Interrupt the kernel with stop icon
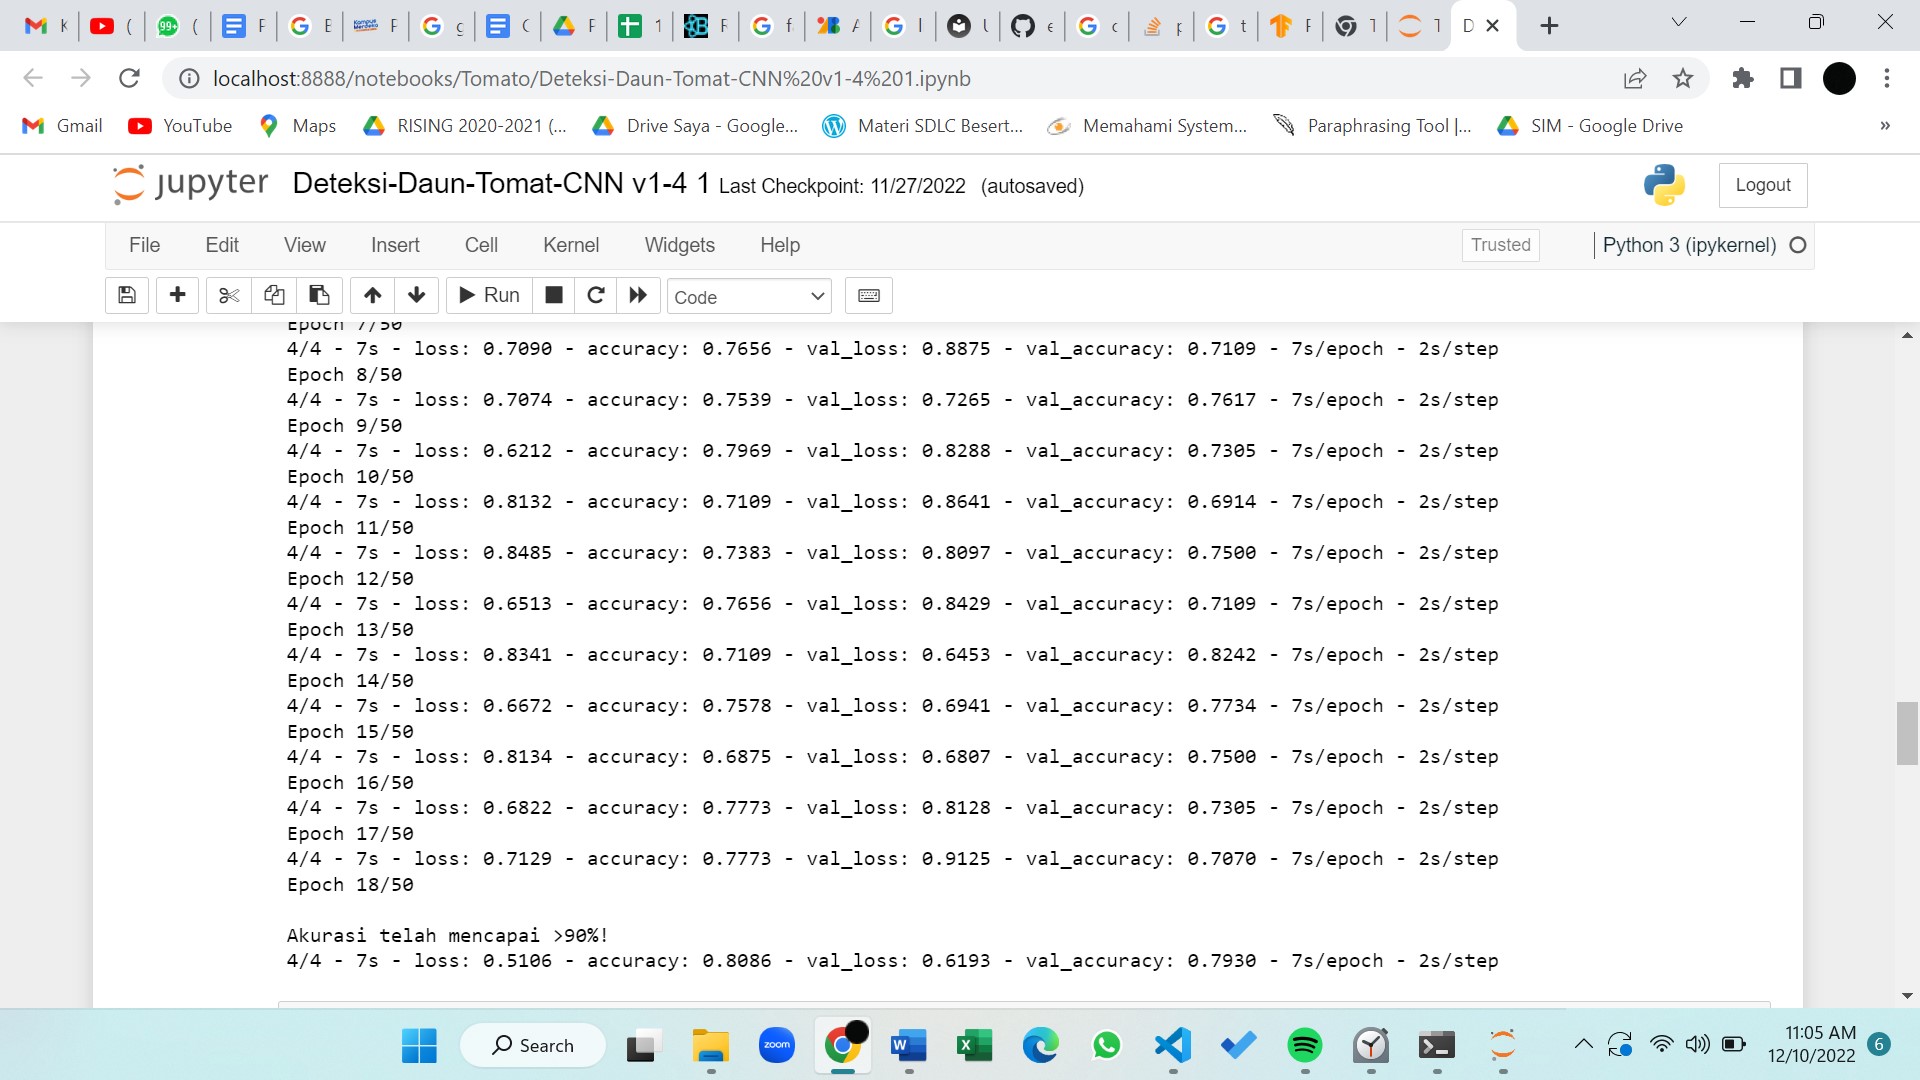The height and width of the screenshot is (1080, 1920). pos(553,295)
